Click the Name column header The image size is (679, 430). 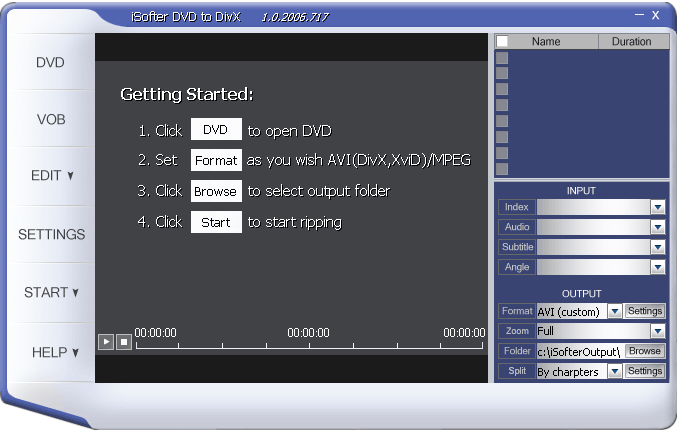tap(546, 41)
